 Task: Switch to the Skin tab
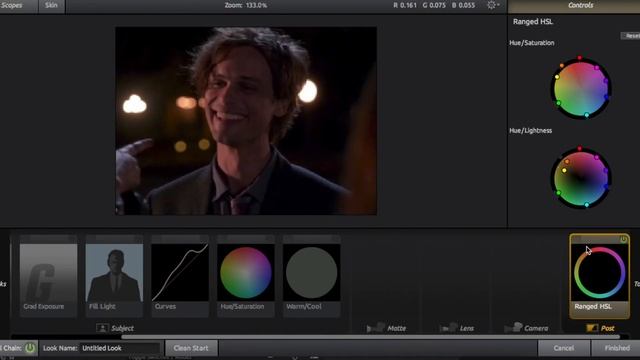point(51,5)
